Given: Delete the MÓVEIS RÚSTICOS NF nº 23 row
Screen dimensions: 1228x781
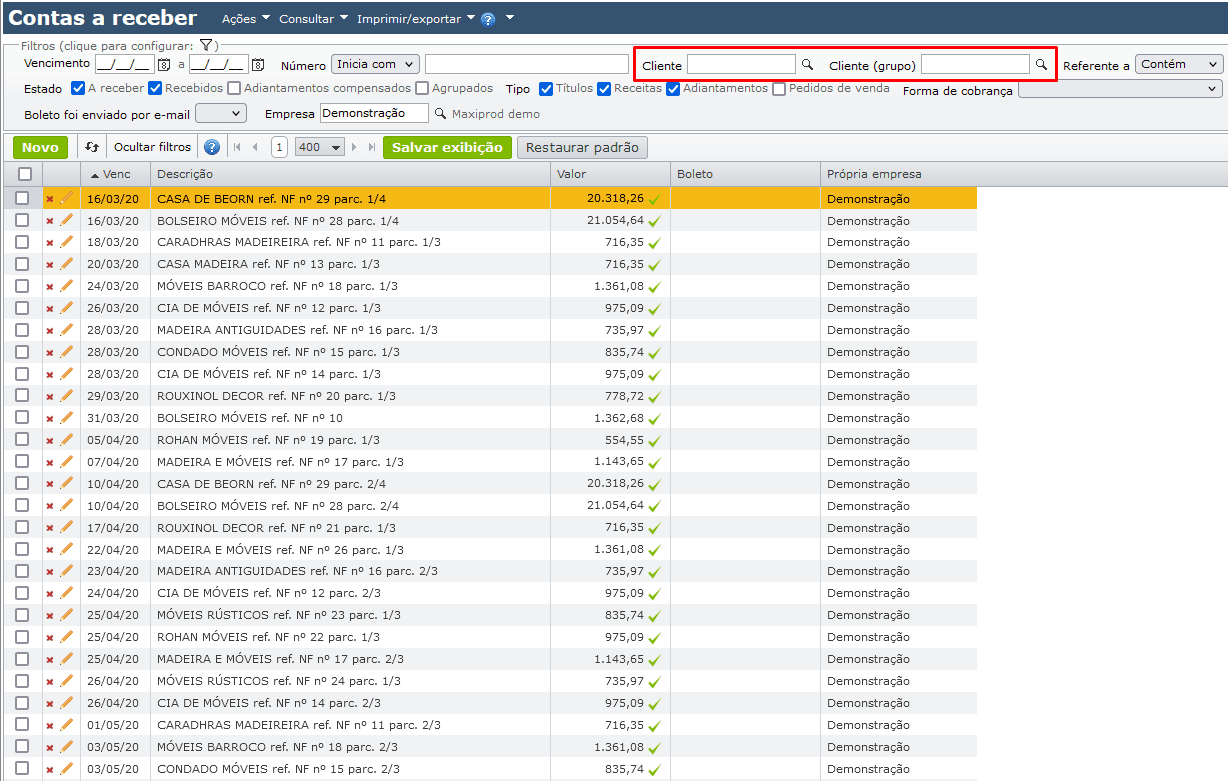Looking at the screenshot, I should pos(50,616).
